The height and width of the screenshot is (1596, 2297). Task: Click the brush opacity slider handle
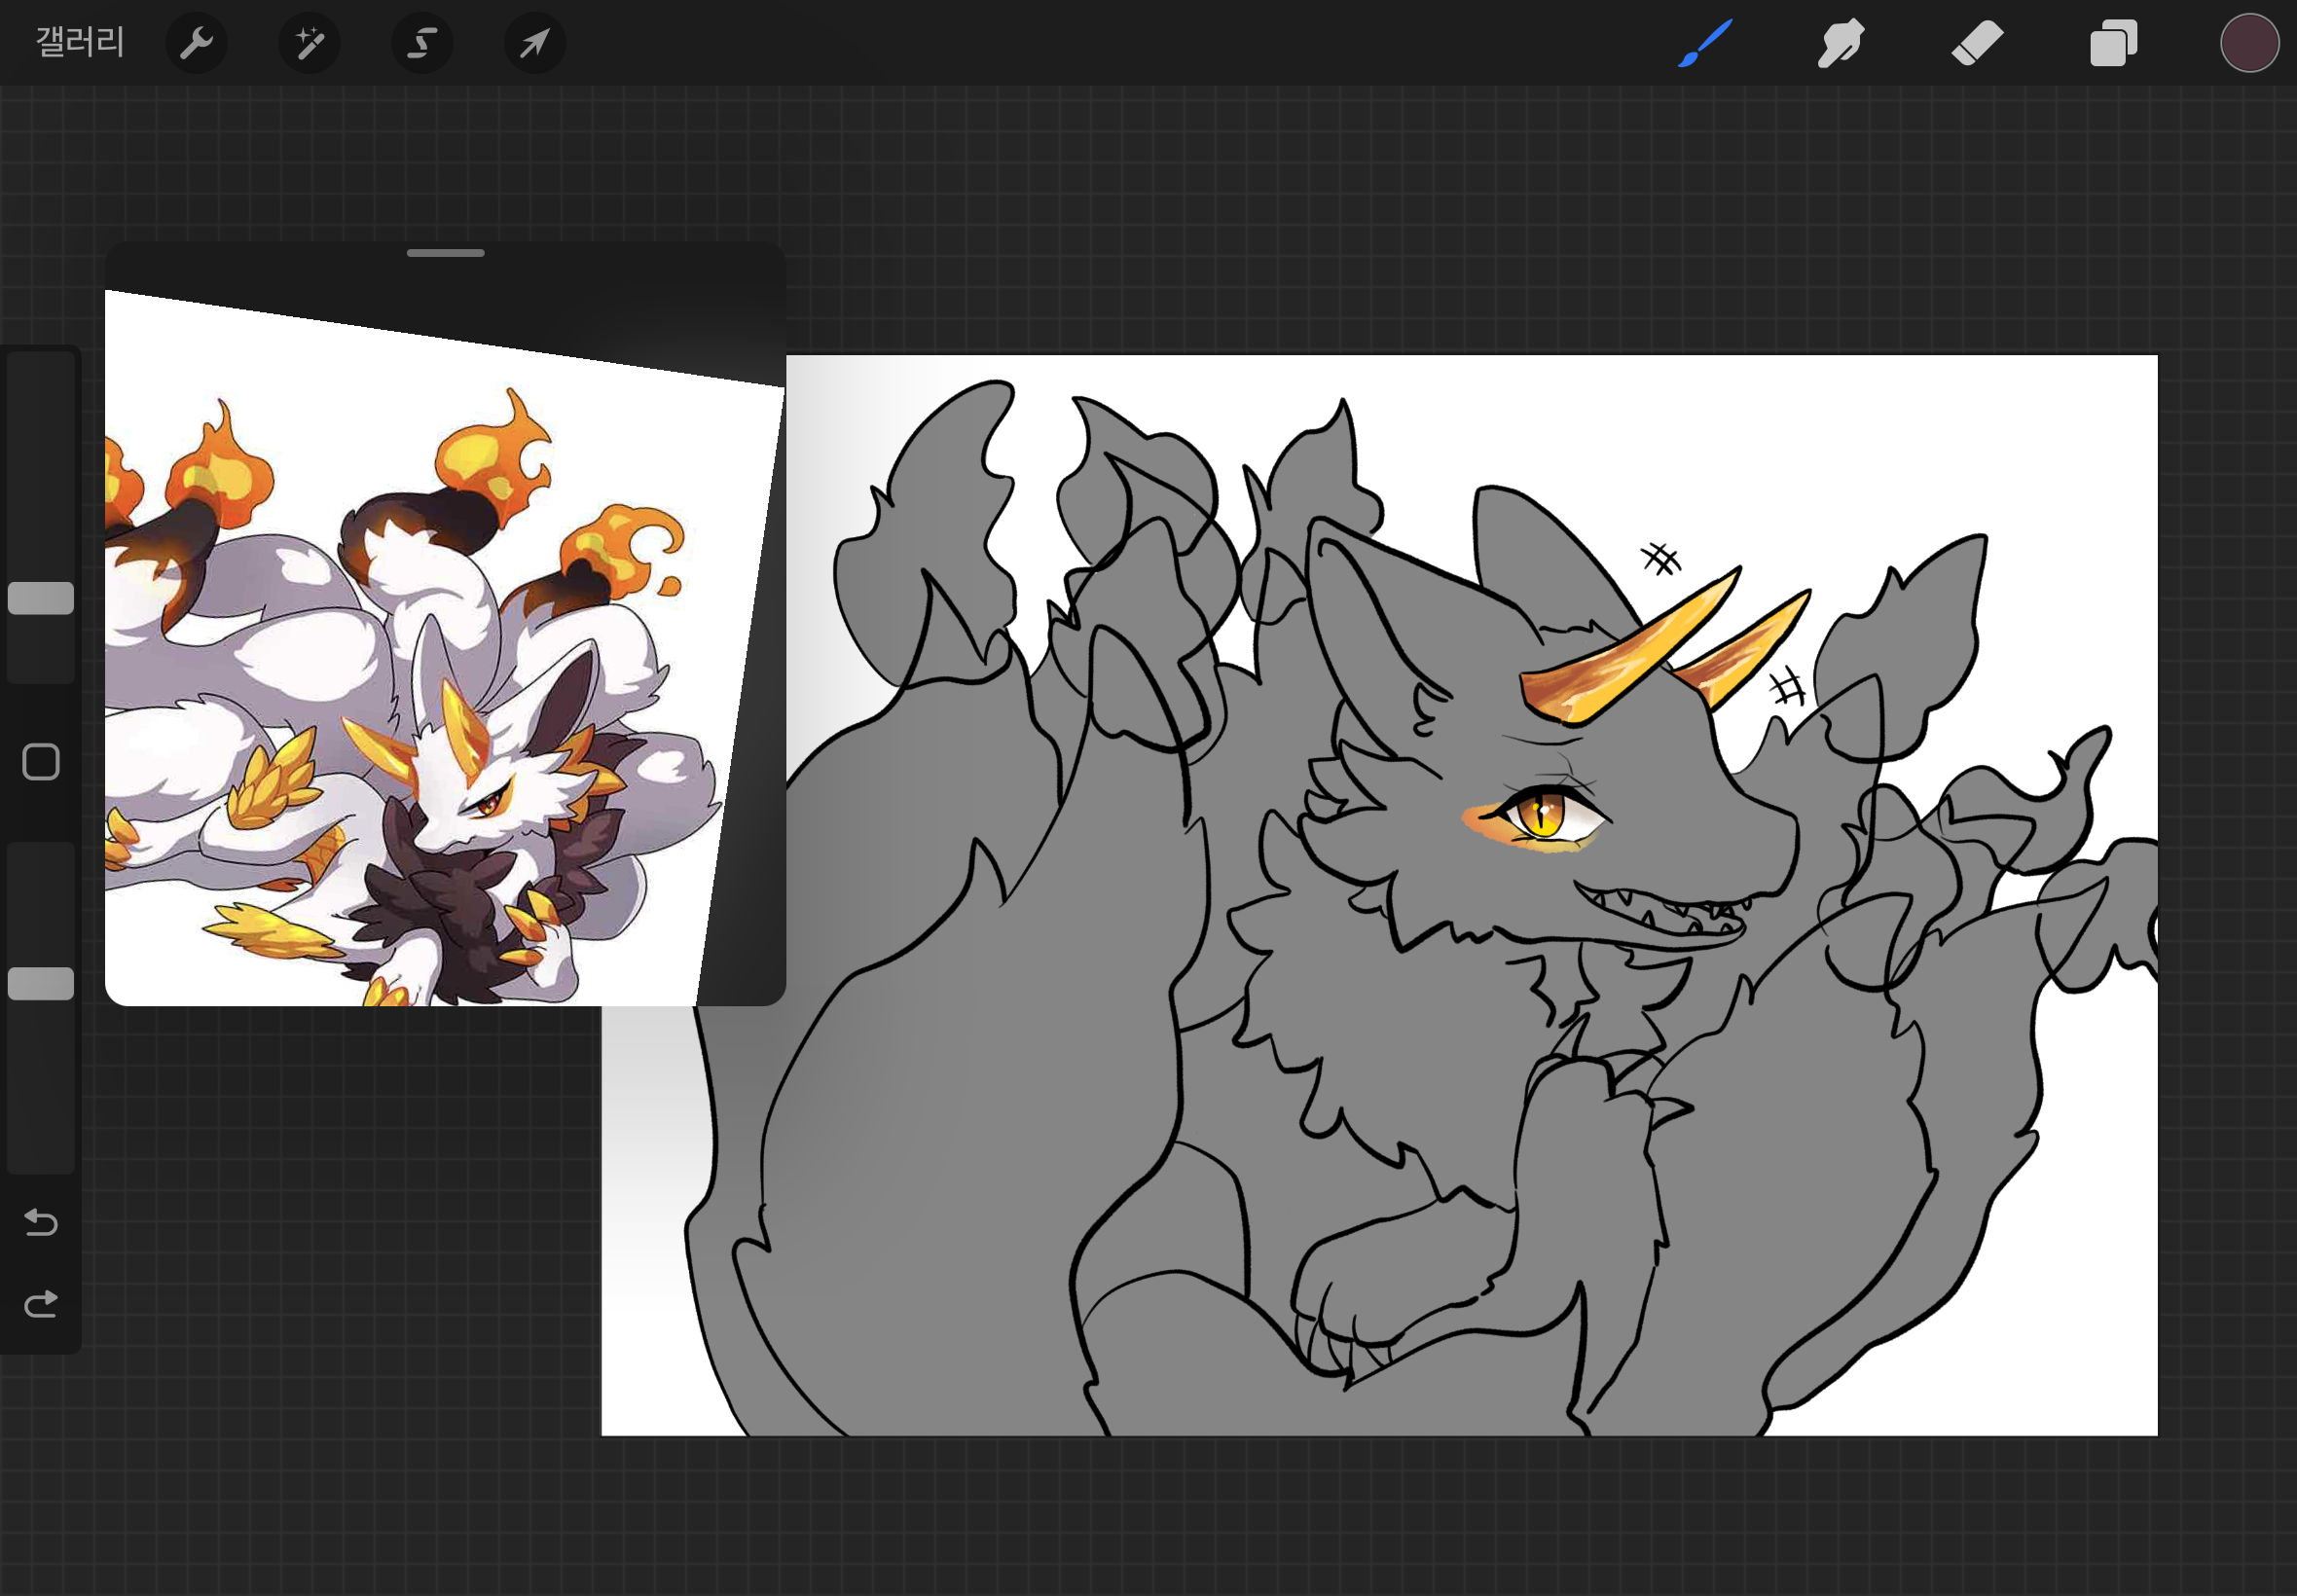point(41,984)
